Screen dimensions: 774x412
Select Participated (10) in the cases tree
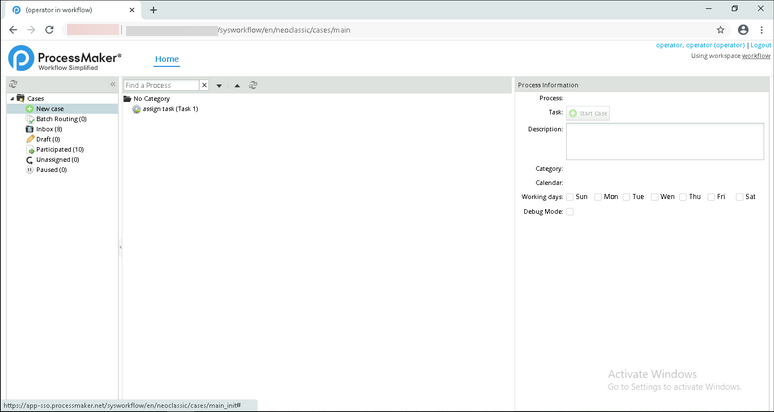click(59, 149)
